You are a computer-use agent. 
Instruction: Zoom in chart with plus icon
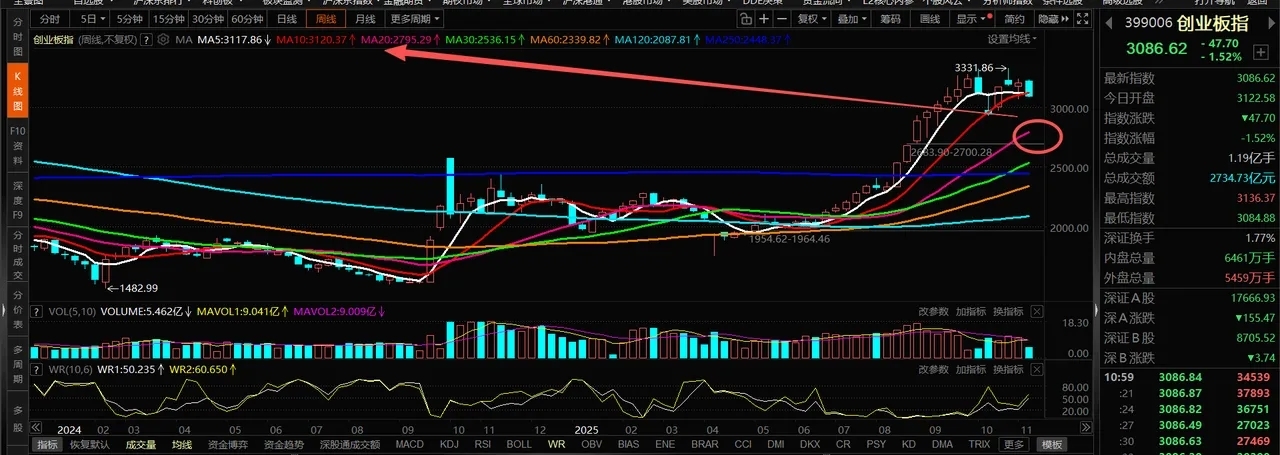click(765, 19)
